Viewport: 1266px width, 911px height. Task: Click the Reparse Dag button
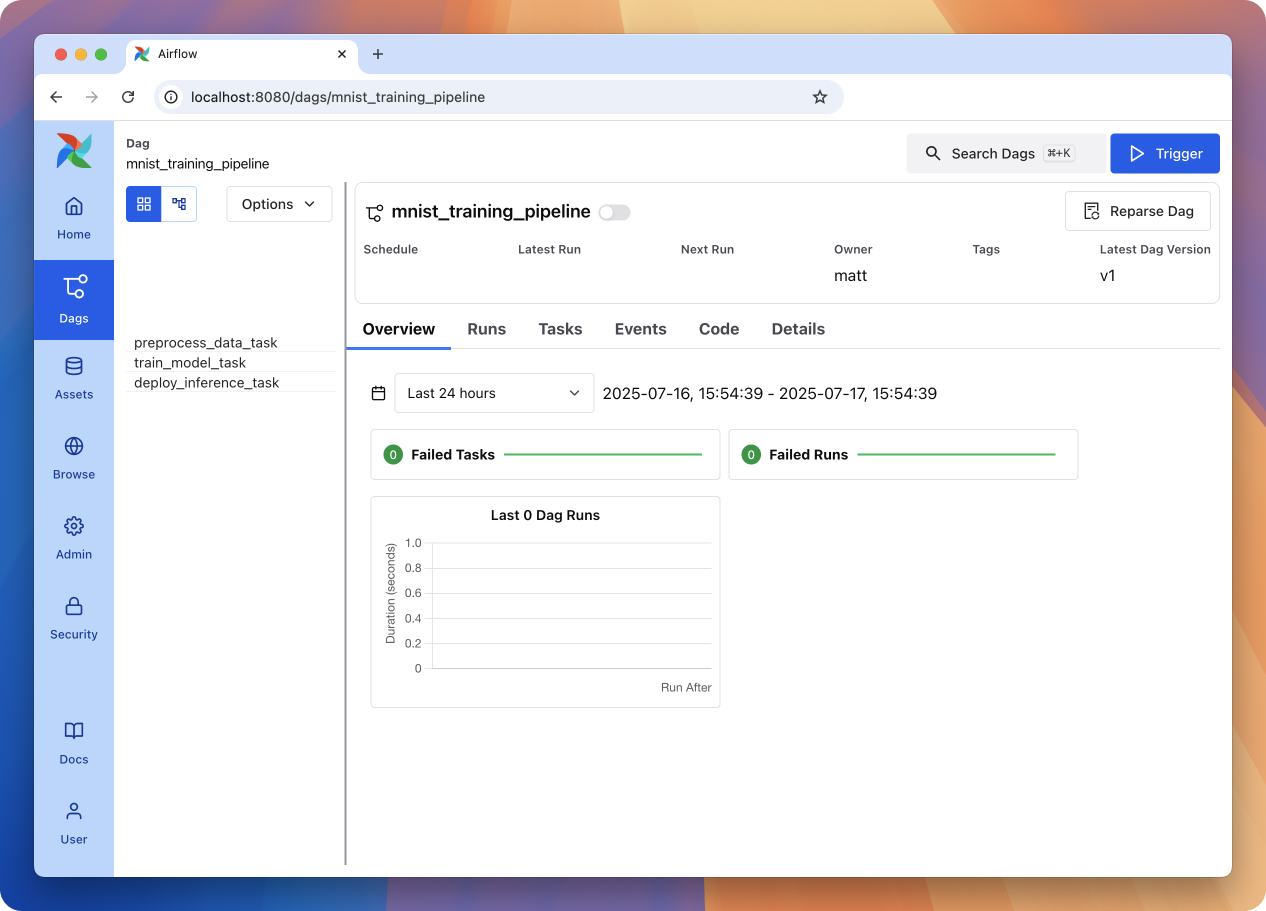pyautogui.click(x=1138, y=211)
